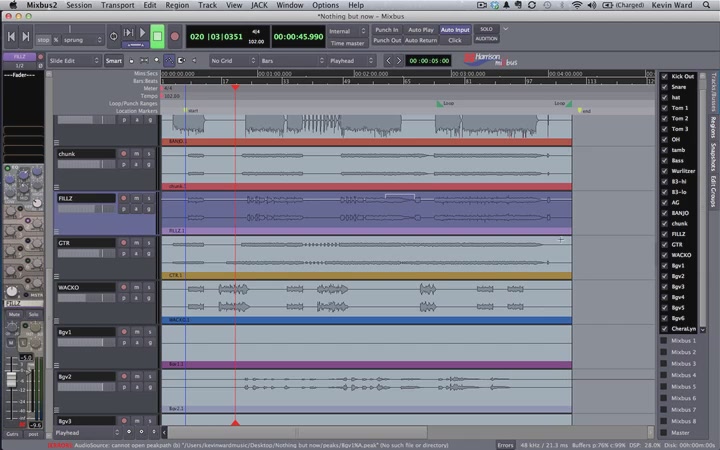Mute the WACKO track
The height and width of the screenshot is (450, 720).
[136, 287]
